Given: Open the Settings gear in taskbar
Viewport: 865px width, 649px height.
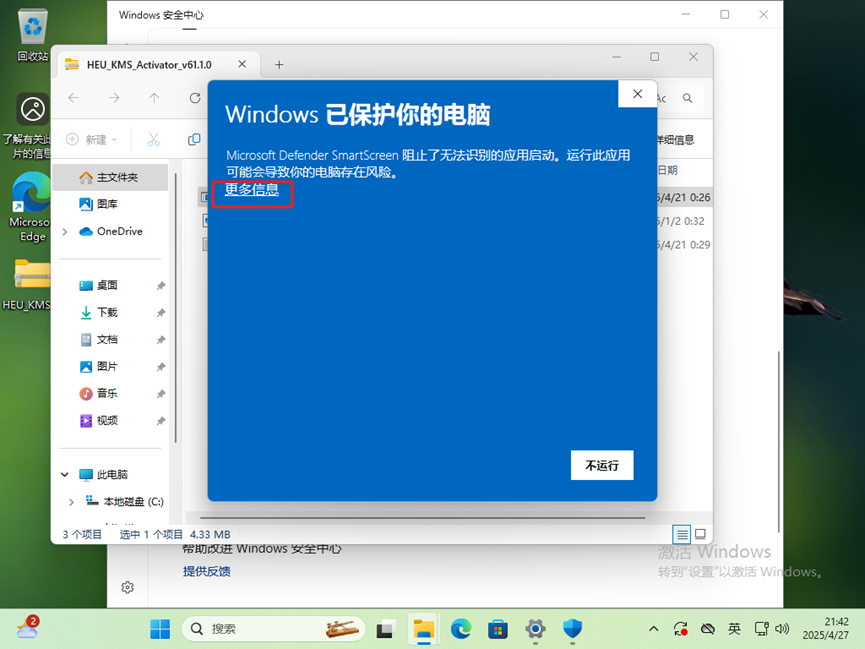Looking at the screenshot, I should tap(535, 628).
